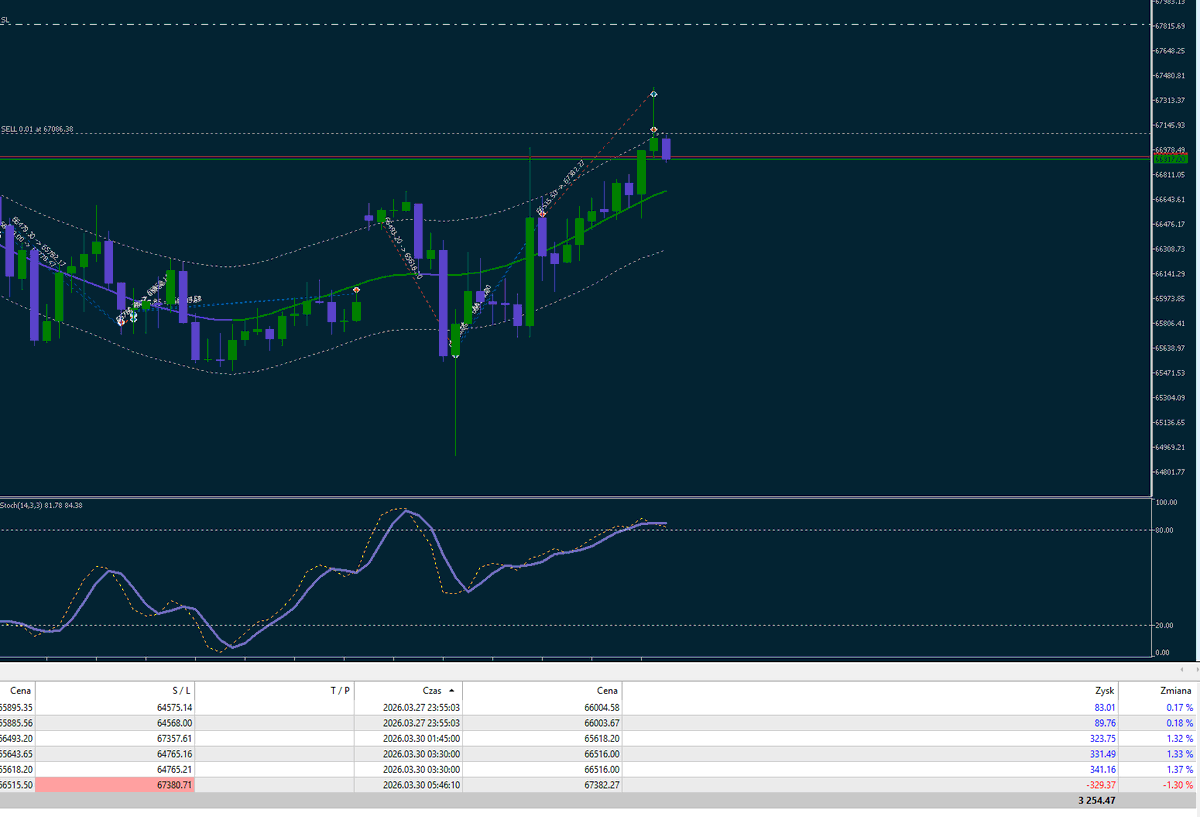Click the 100.00 level on stochastic scale
The height and width of the screenshot is (817, 1200).
pyautogui.click(x=1165, y=503)
